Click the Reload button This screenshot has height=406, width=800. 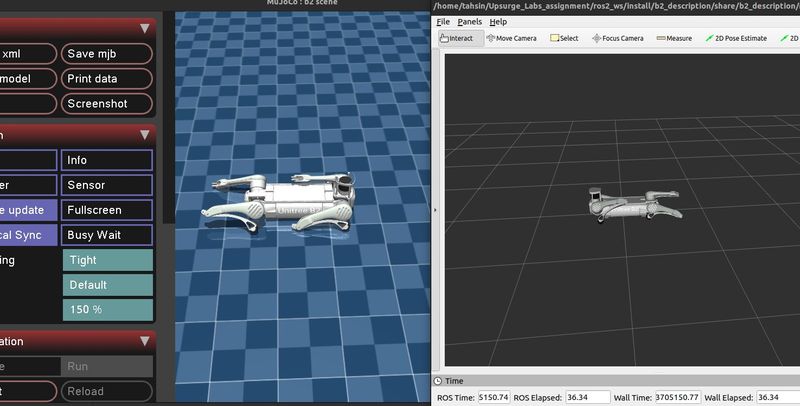(x=107, y=391)
